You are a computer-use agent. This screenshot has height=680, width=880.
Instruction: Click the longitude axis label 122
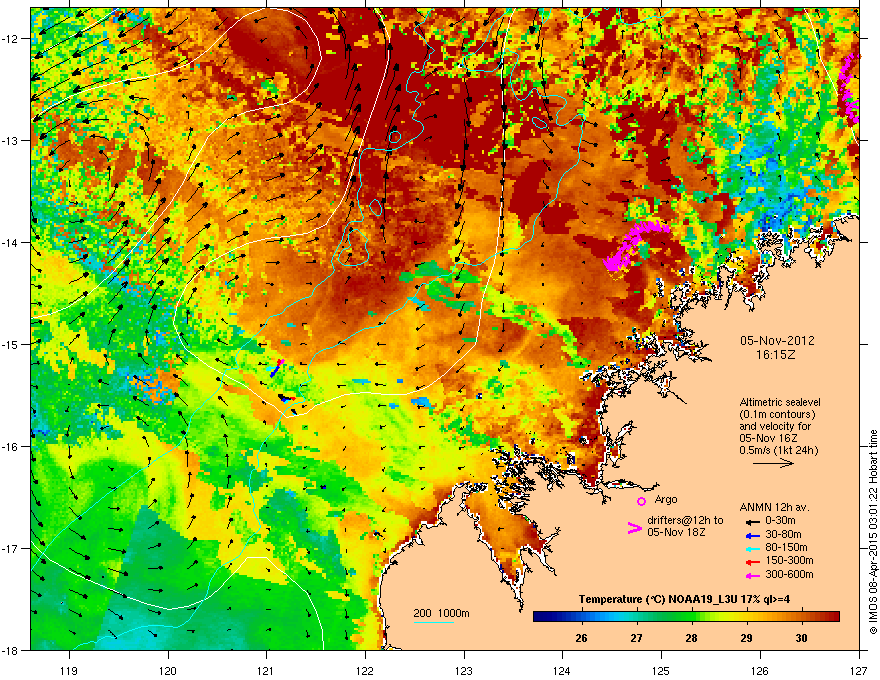[x=365, y=670]
